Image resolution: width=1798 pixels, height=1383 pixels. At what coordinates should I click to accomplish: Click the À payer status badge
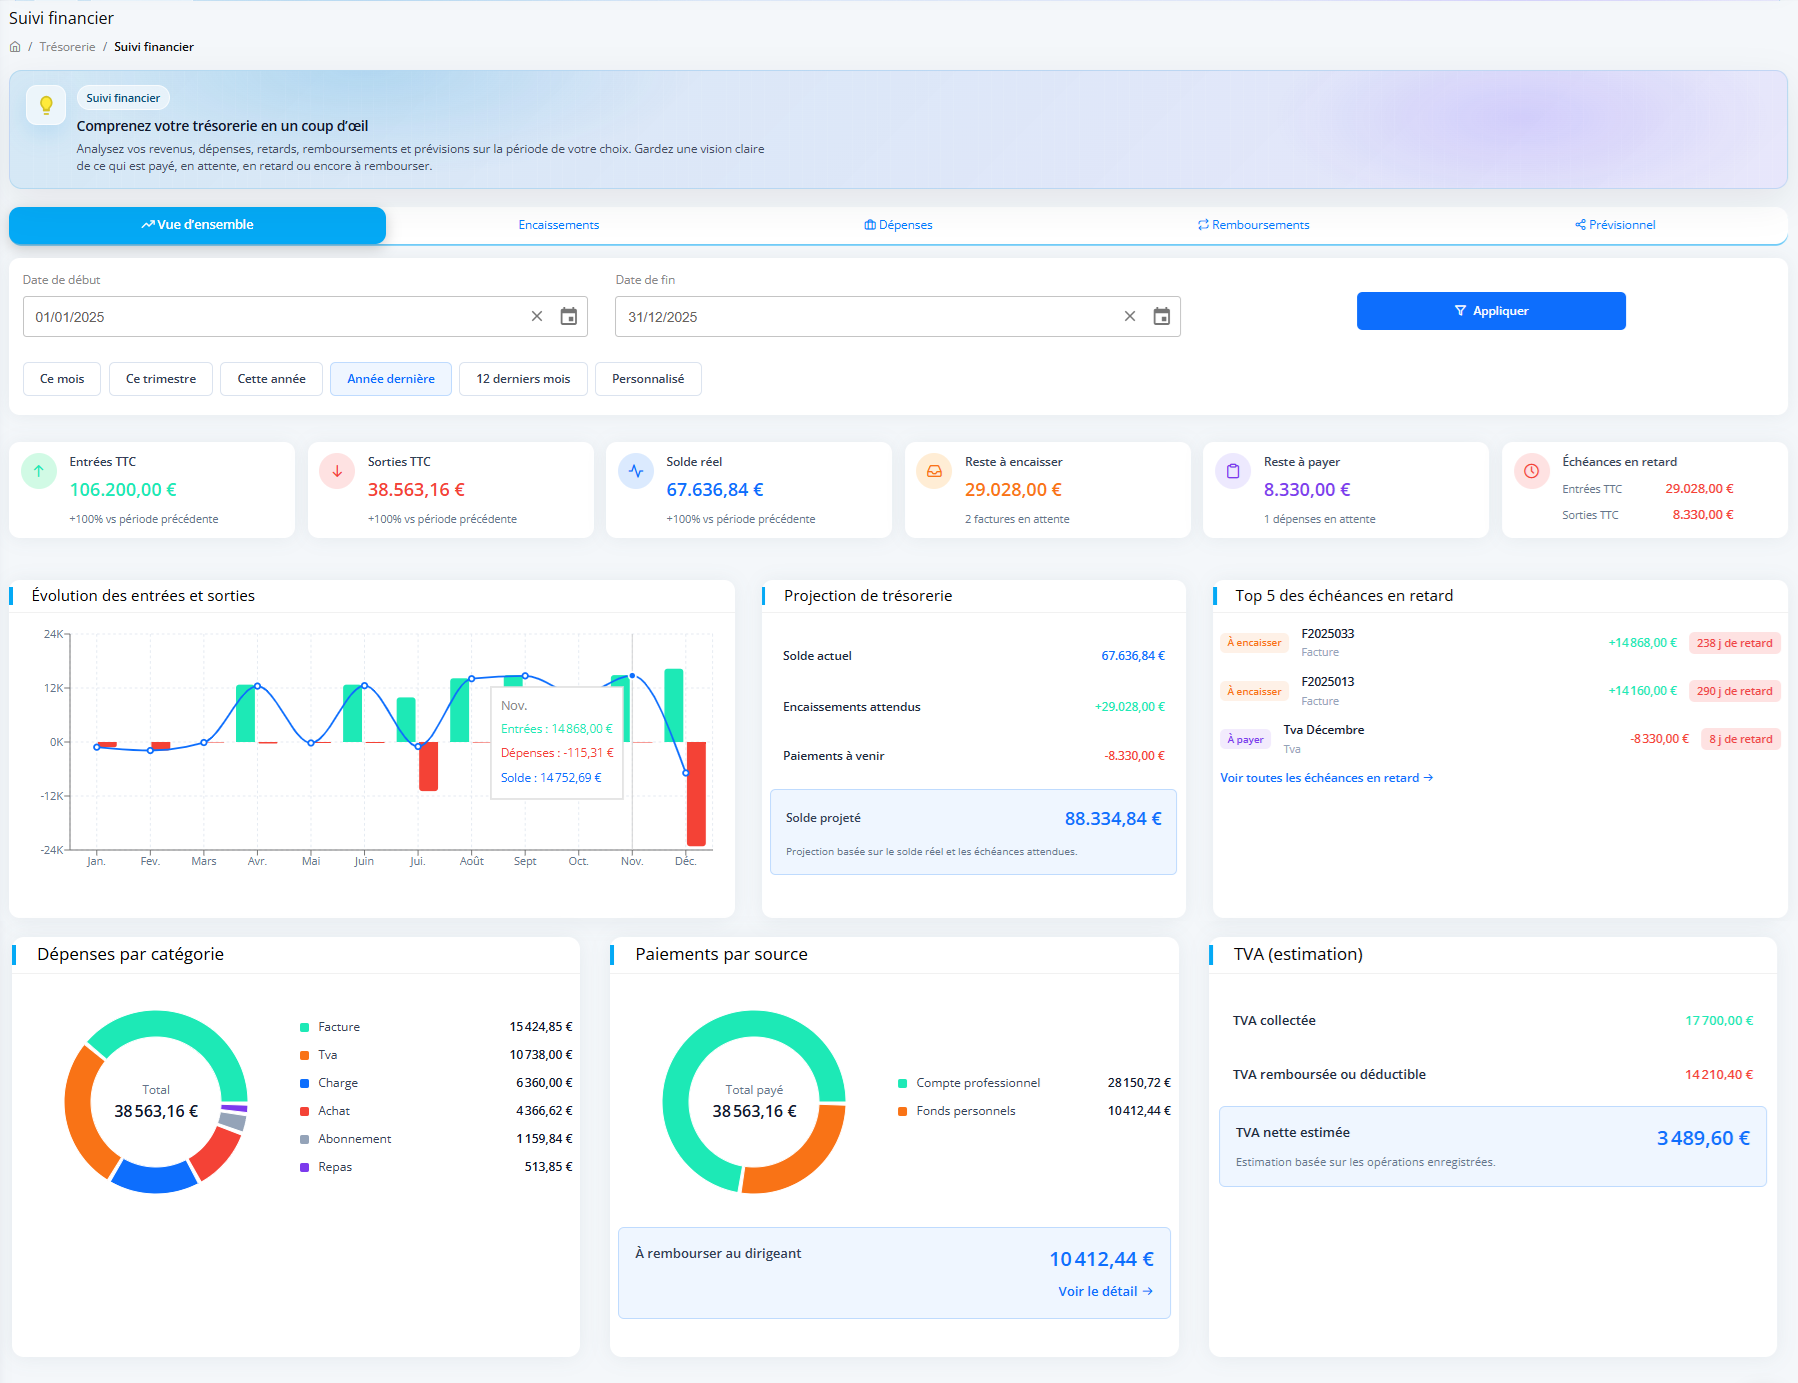click(1245, 739)
